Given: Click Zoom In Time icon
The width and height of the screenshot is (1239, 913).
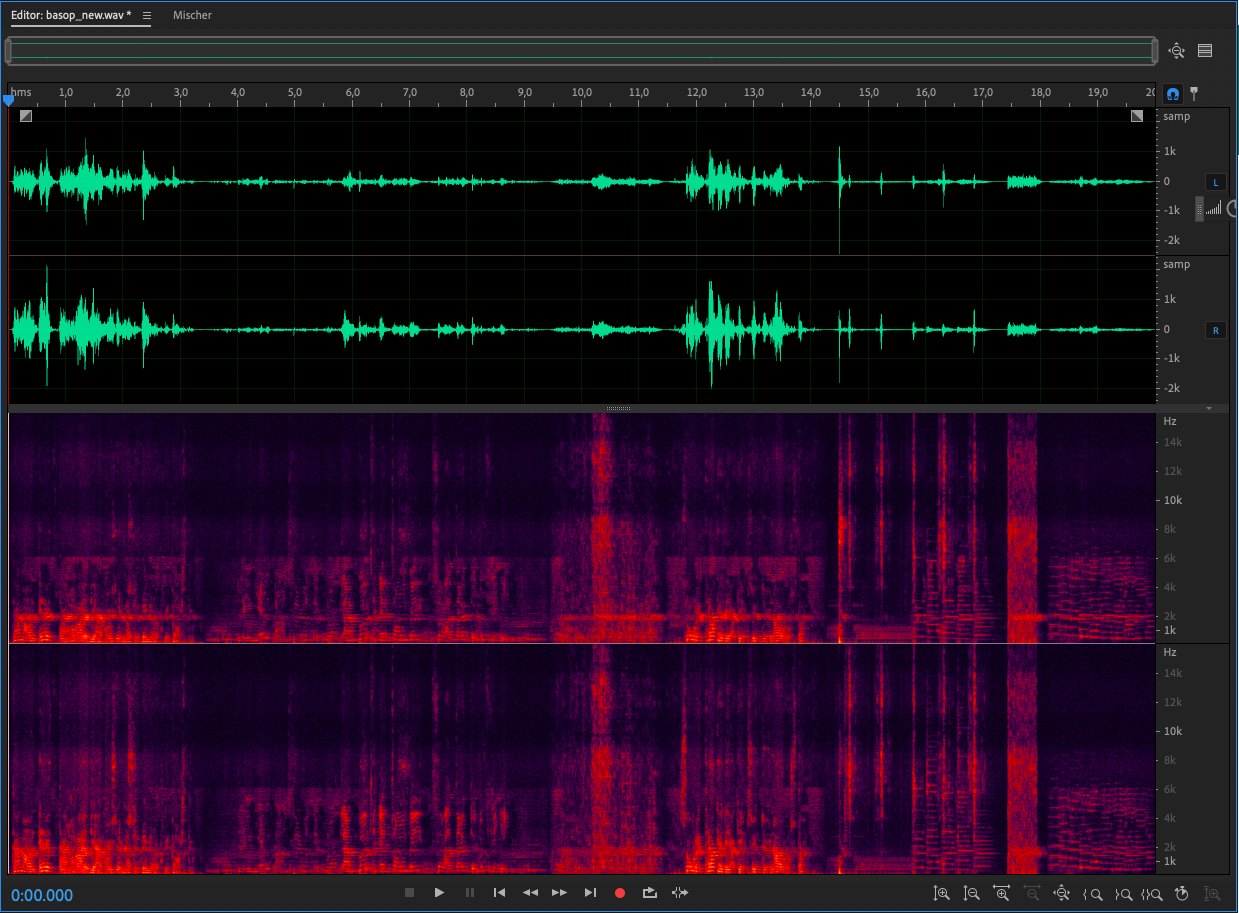Looking at the screenshot, I should tap(1001, 894).
